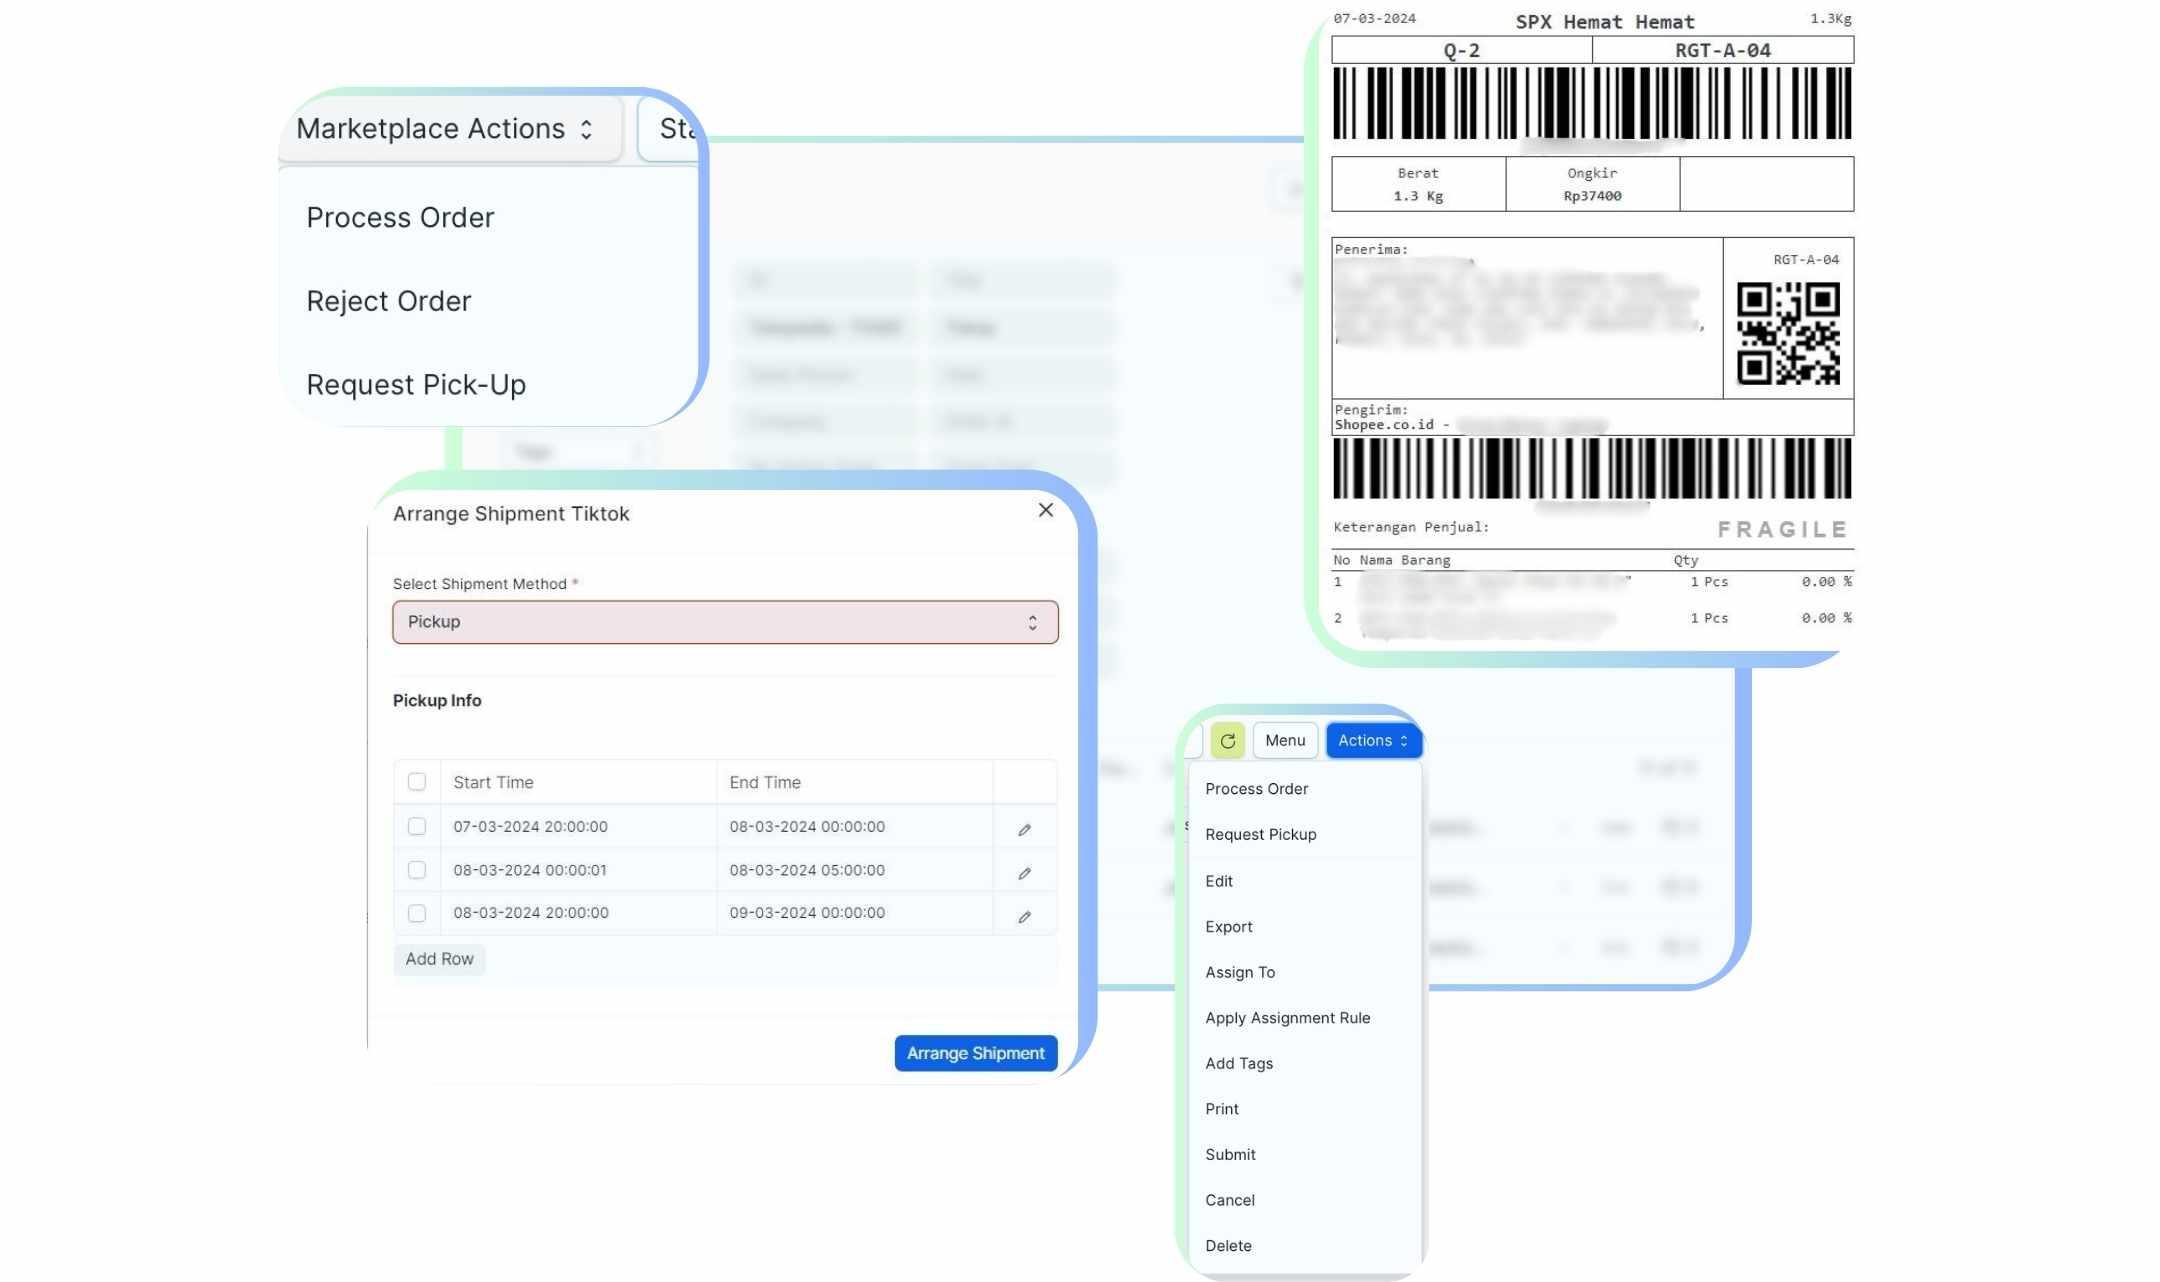Select Export from the Actions menu

click(1228, 926)
